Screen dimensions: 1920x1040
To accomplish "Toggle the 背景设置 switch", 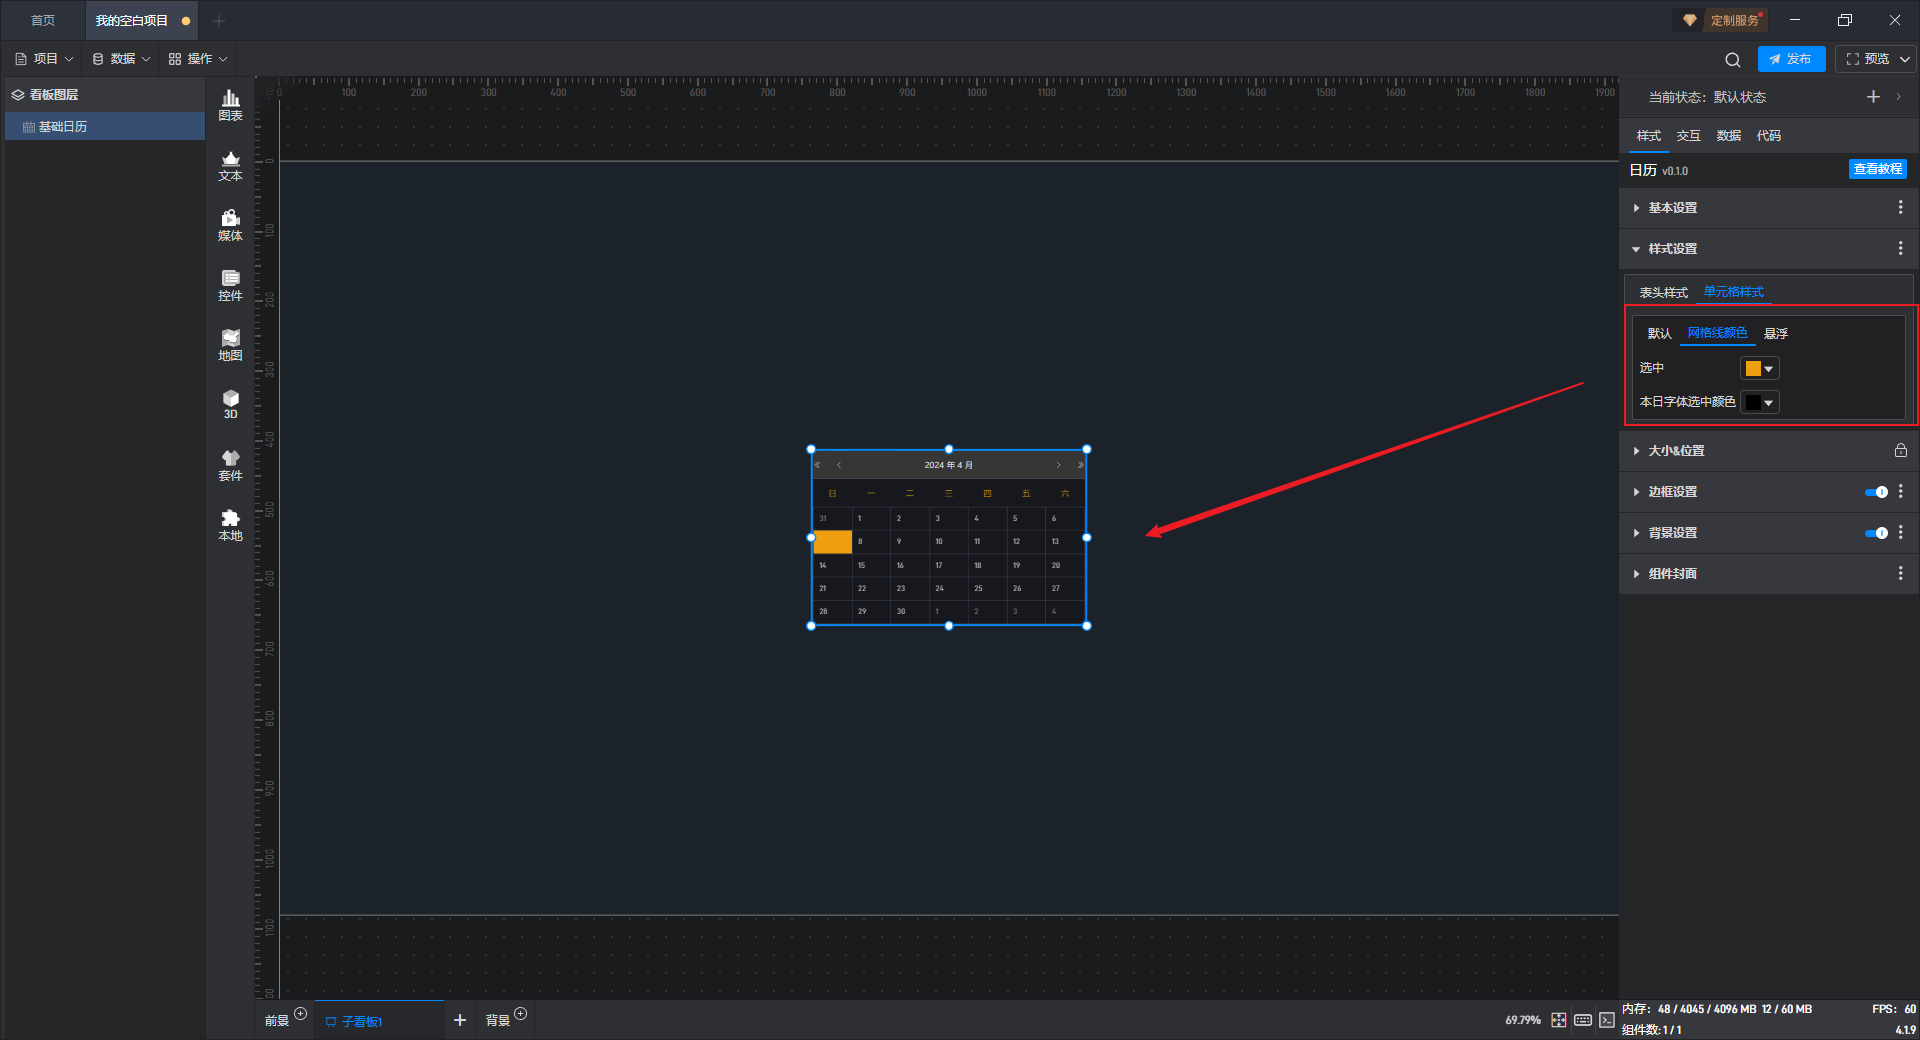I will [1876, 533].
